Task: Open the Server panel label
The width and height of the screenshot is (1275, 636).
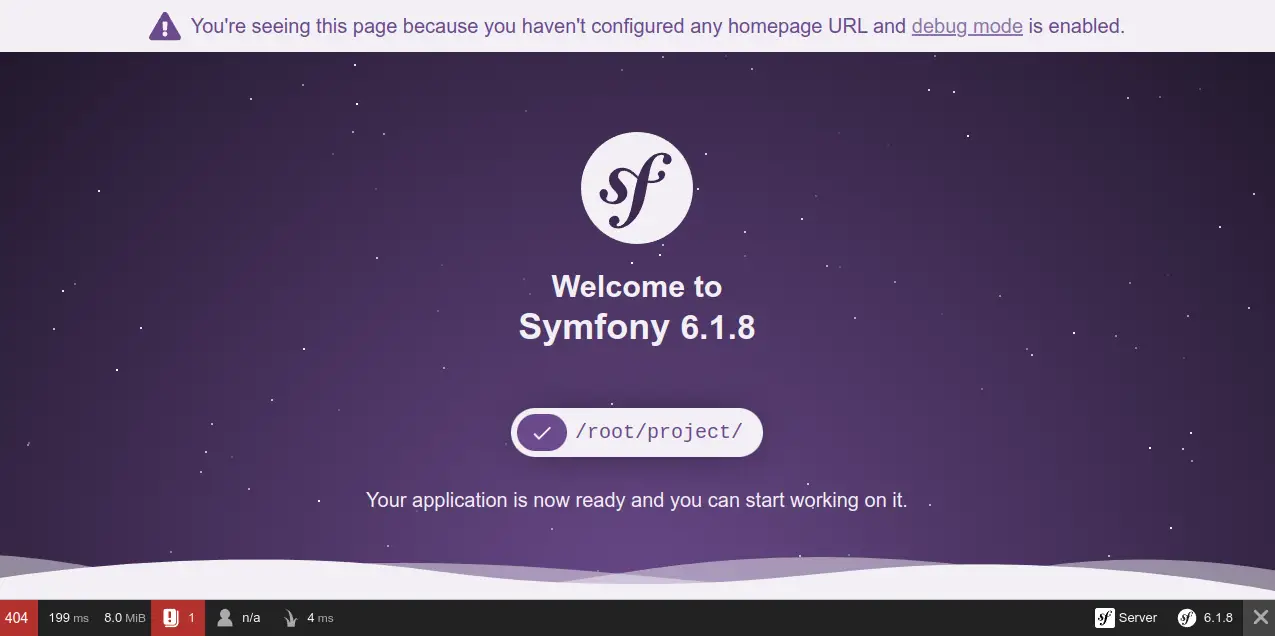Action: 1138,618
